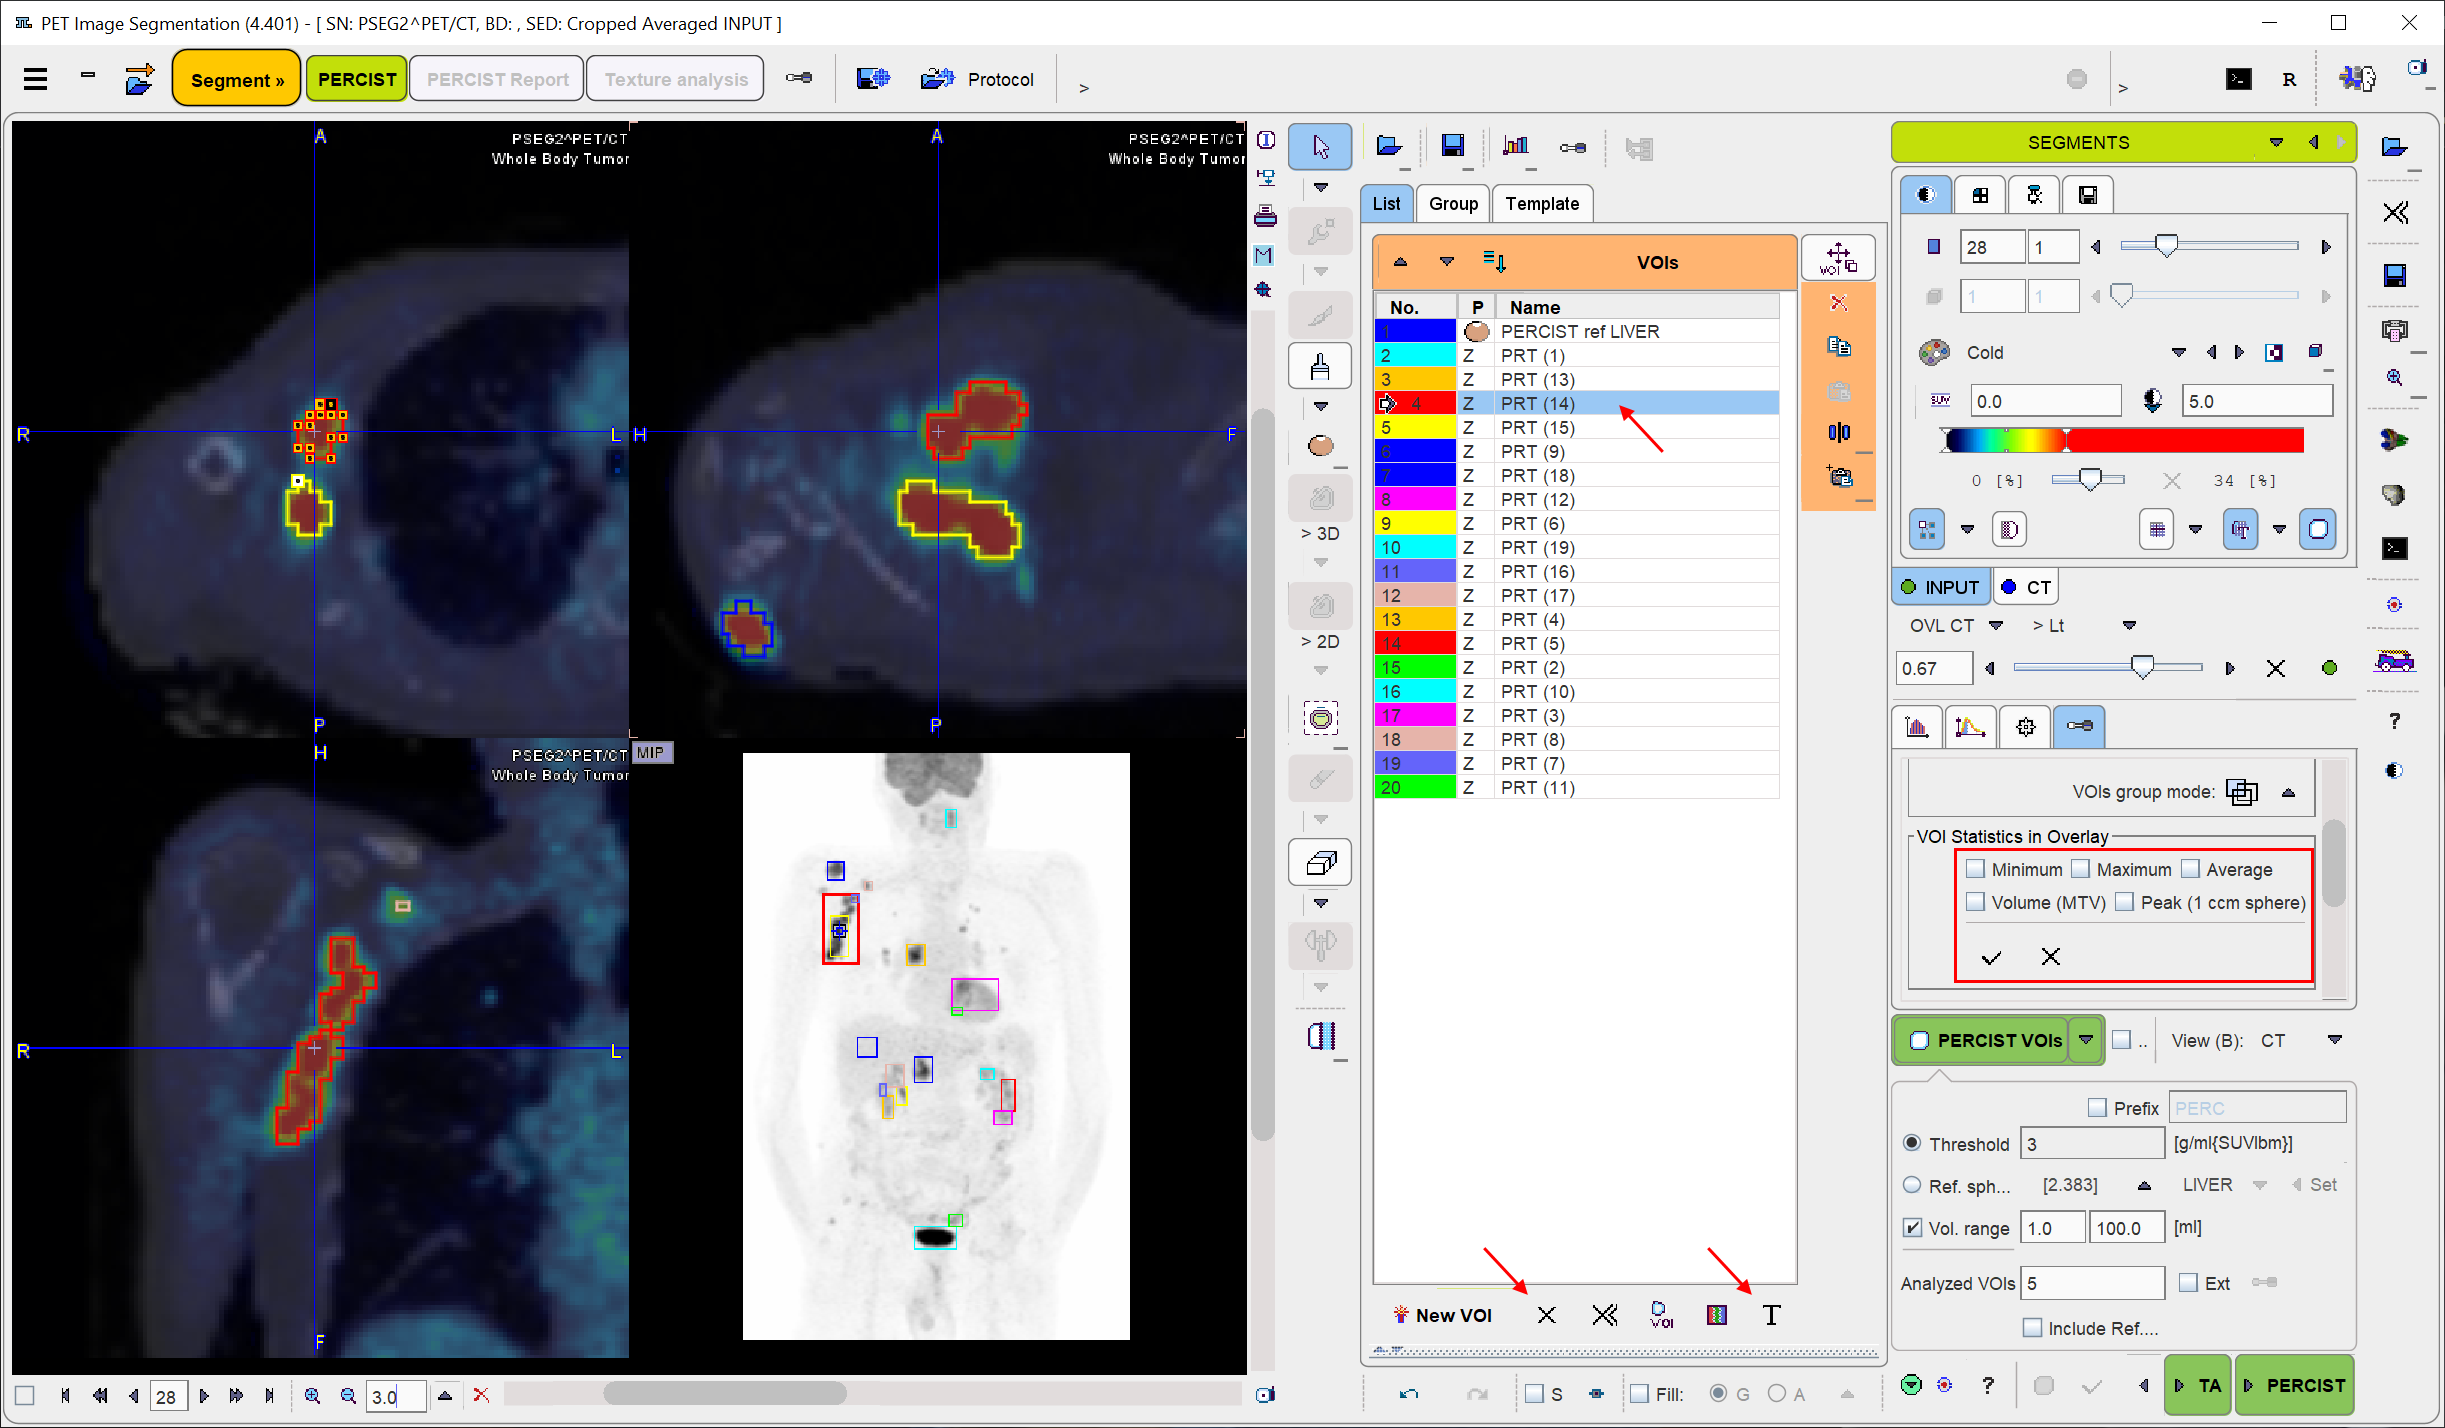This screenshot has height=1428, width=2445.
Task: Enable the Minimum statistics checkbox
Action: coord(1975,869)
